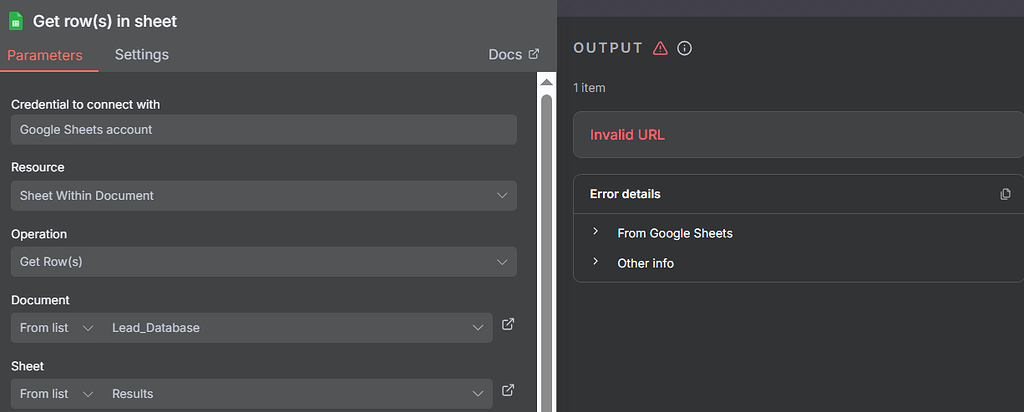
Task: Open Lead_Database document in new tab icon
Action: tap(508, 325)
